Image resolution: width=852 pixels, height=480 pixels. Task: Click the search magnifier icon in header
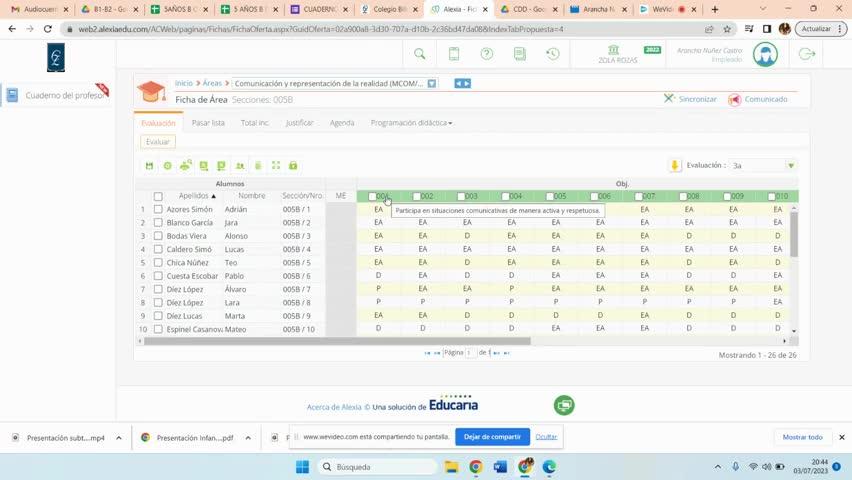click(420, 54)
